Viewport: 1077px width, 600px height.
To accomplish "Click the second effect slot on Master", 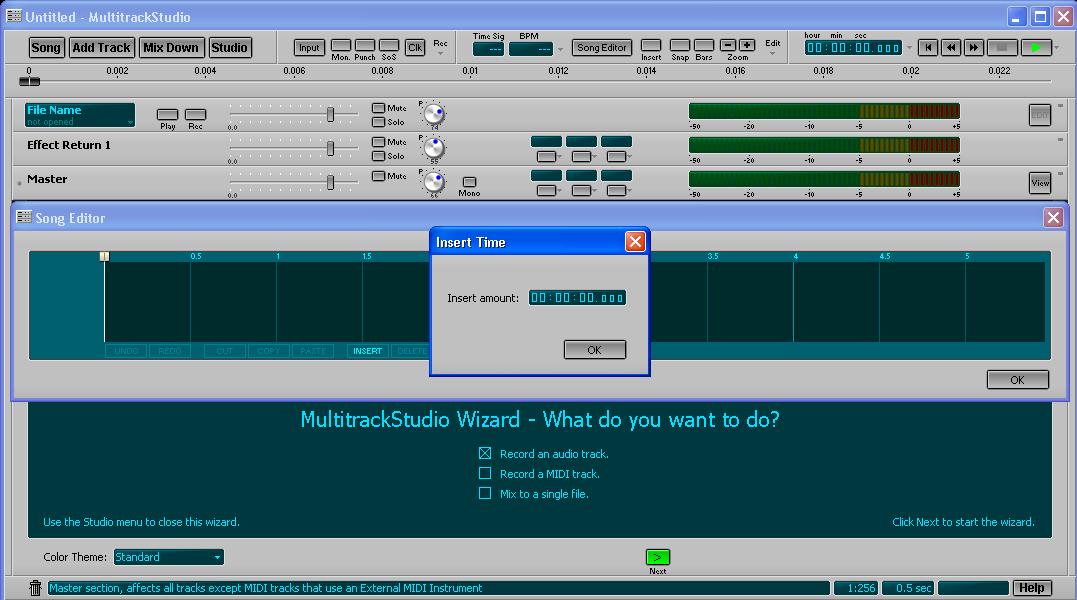I will pos(581,176).
